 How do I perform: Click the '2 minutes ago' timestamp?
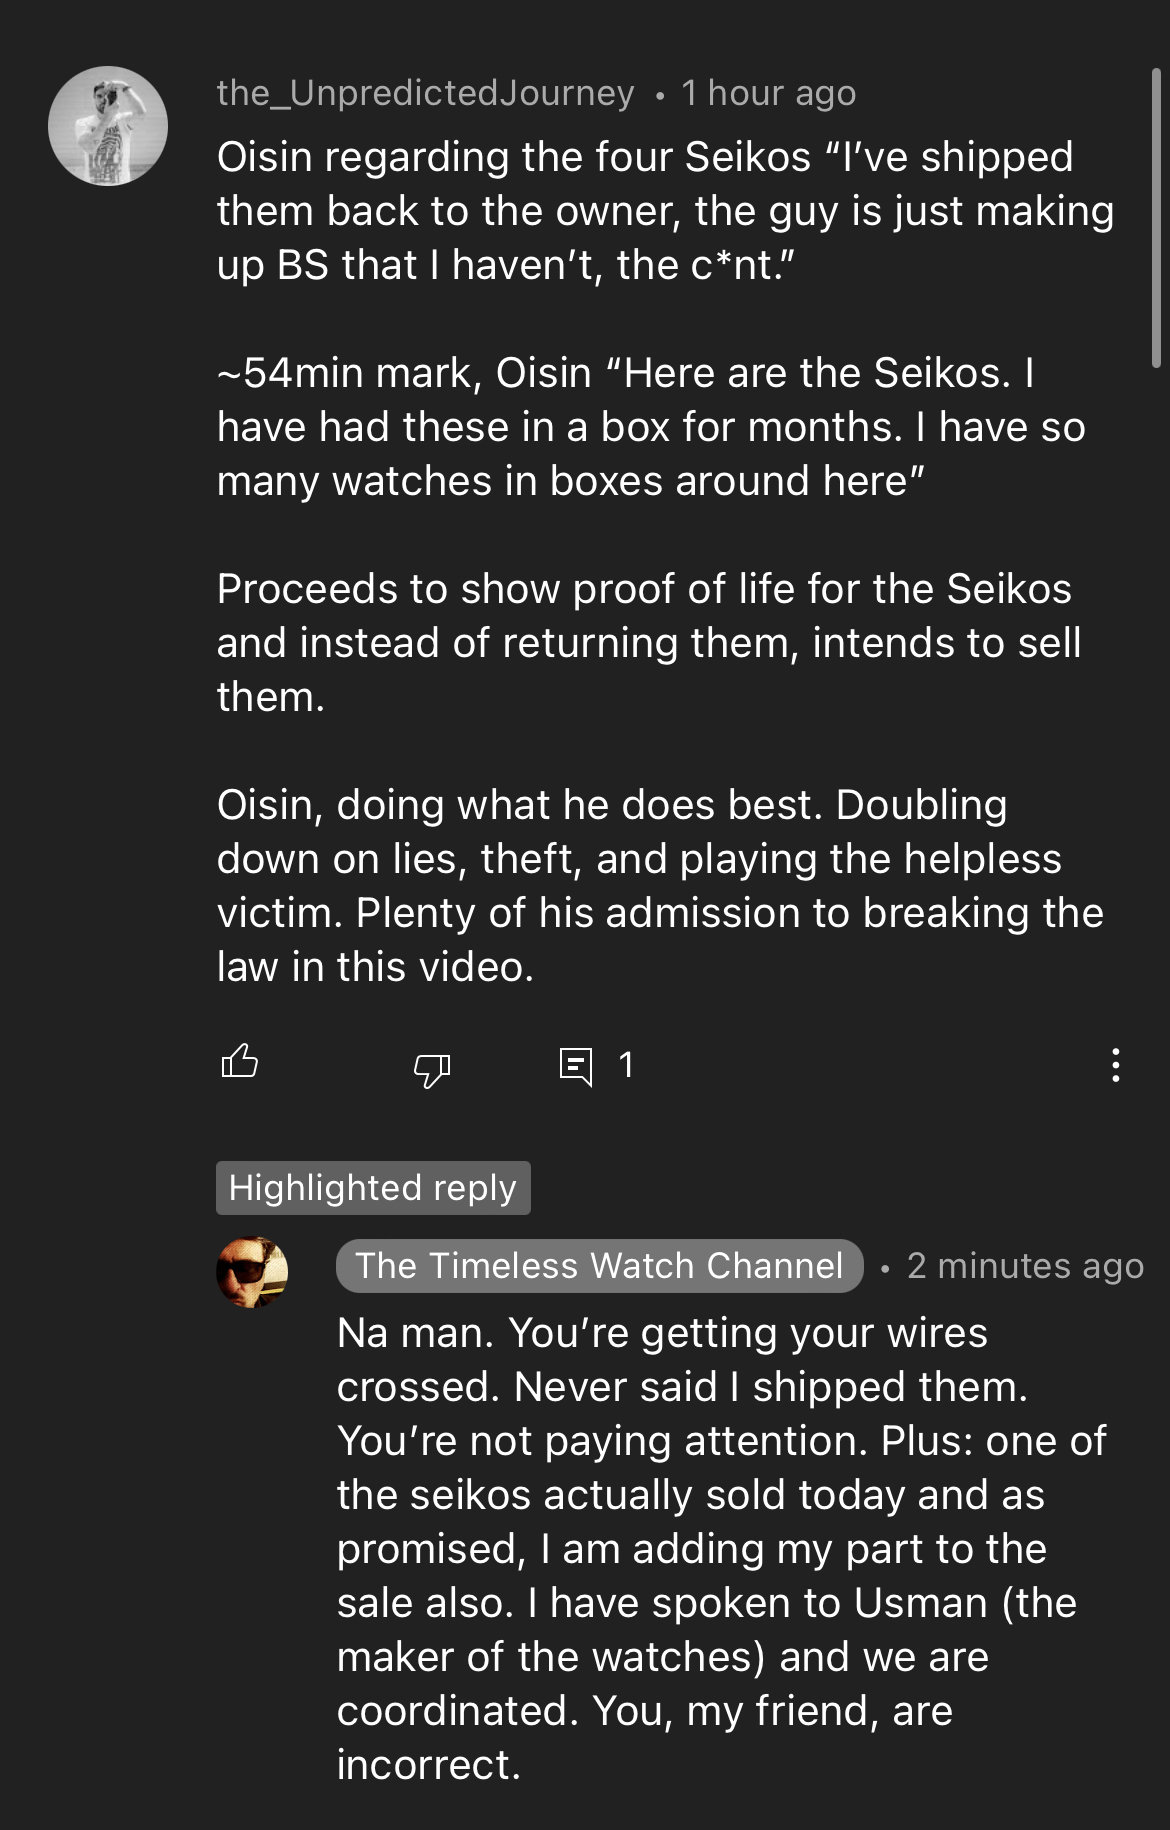click(1025, 1266)
